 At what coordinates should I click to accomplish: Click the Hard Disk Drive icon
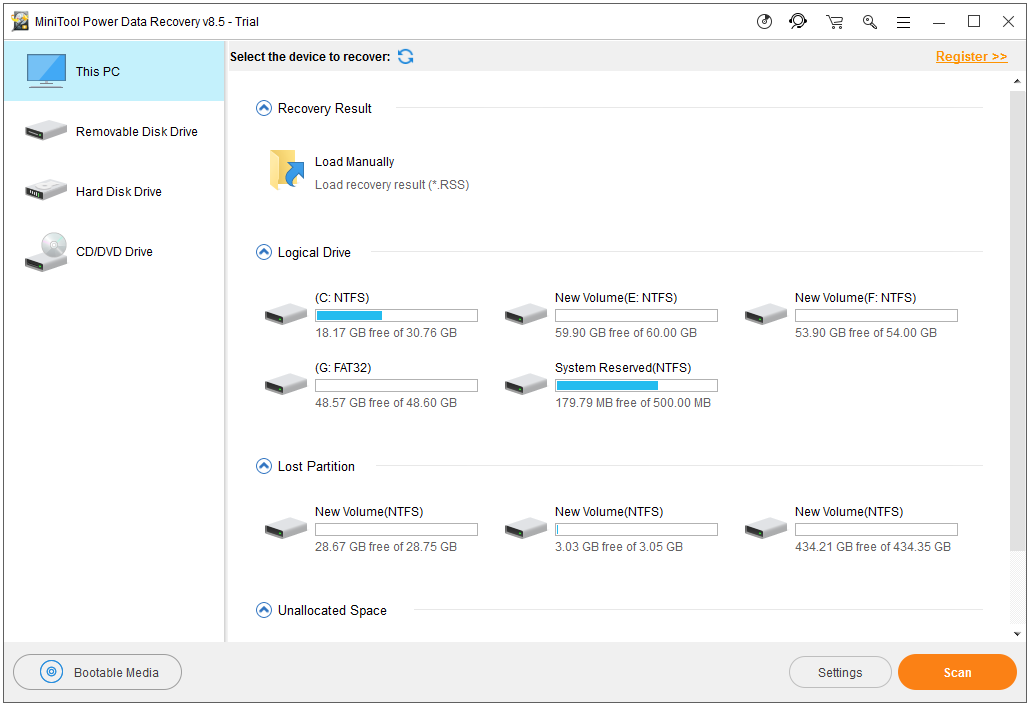coord(46,191)
